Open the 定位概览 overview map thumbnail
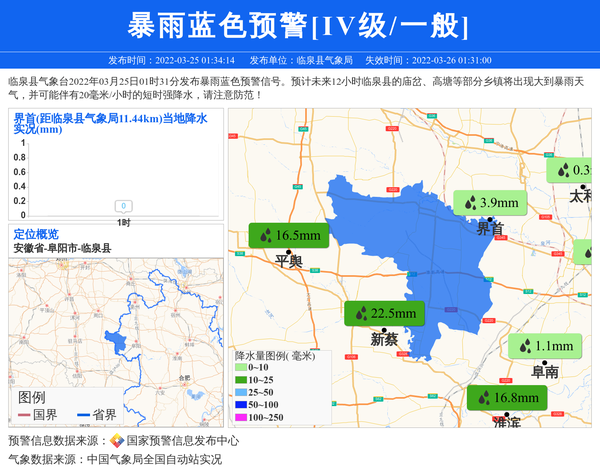 coord(115,330)
